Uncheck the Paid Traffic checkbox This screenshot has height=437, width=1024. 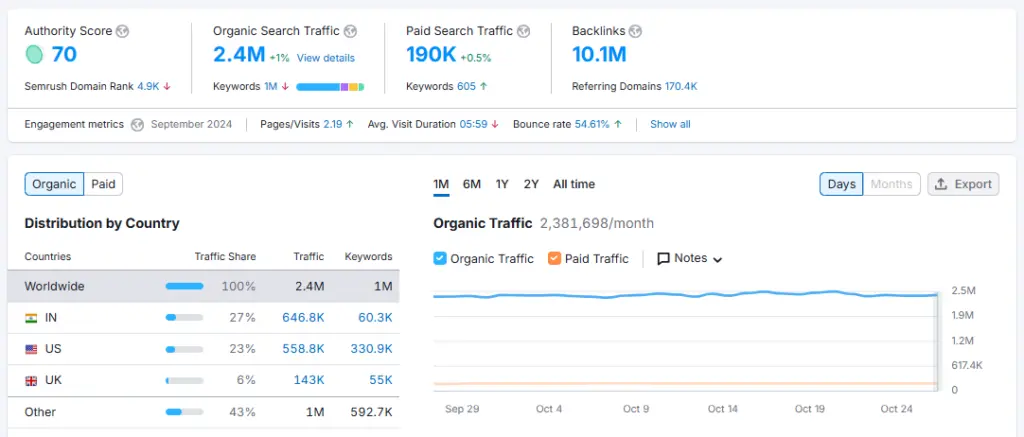tap(555, 258)
